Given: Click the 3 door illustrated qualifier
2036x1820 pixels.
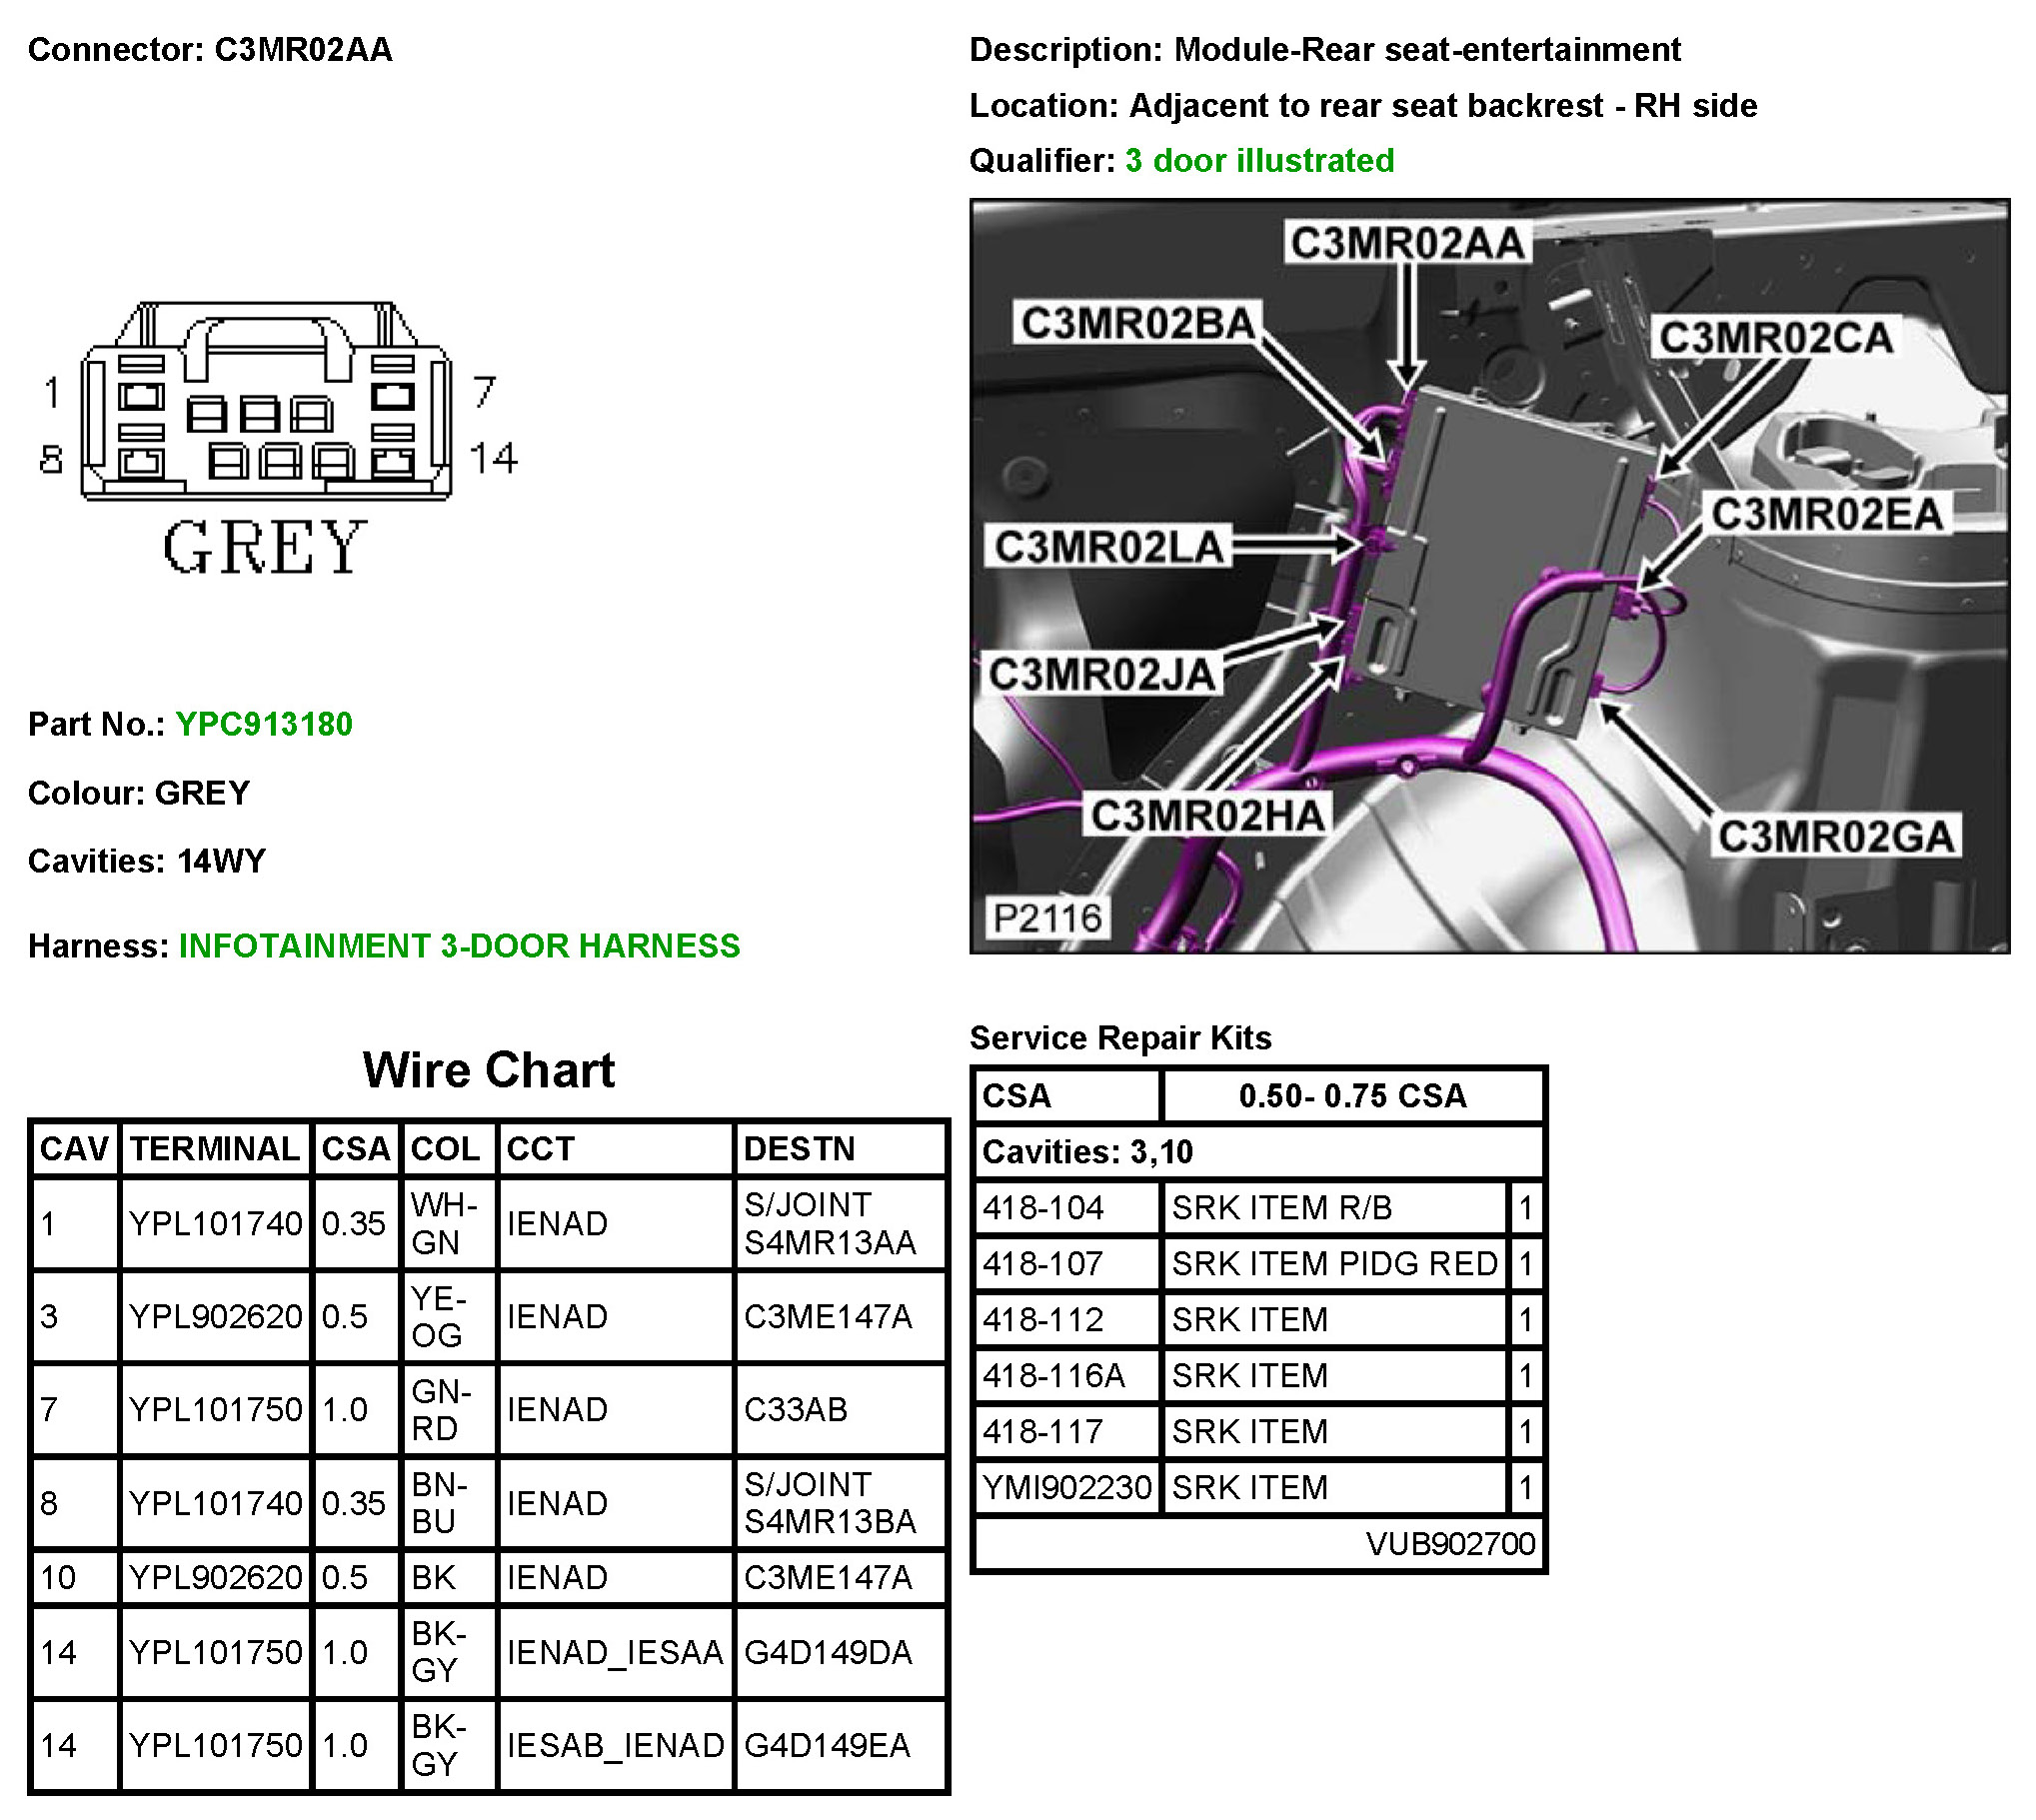Looking at the screenshot, I should coord(1259,161).
